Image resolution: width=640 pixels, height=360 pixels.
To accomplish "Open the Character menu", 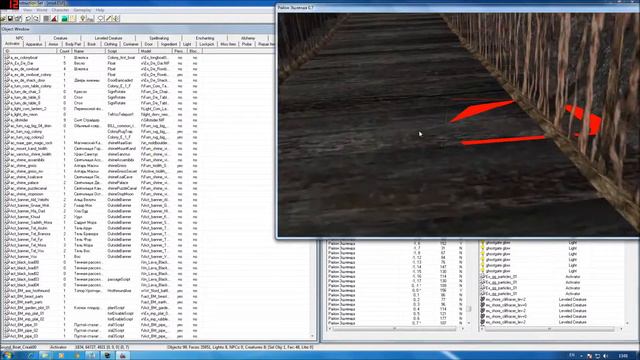I will click(60, 10).
